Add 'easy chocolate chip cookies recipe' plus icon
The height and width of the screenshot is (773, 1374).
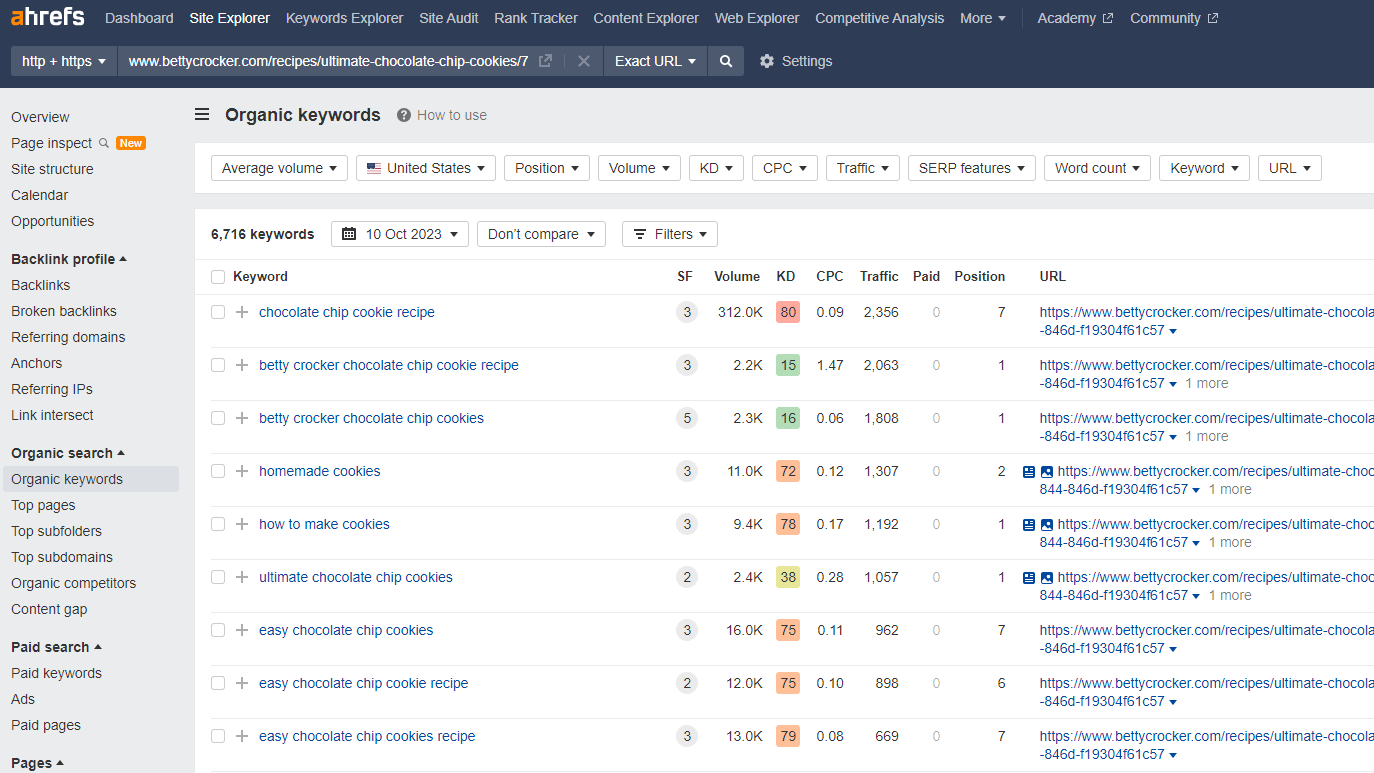coord(241,736)
